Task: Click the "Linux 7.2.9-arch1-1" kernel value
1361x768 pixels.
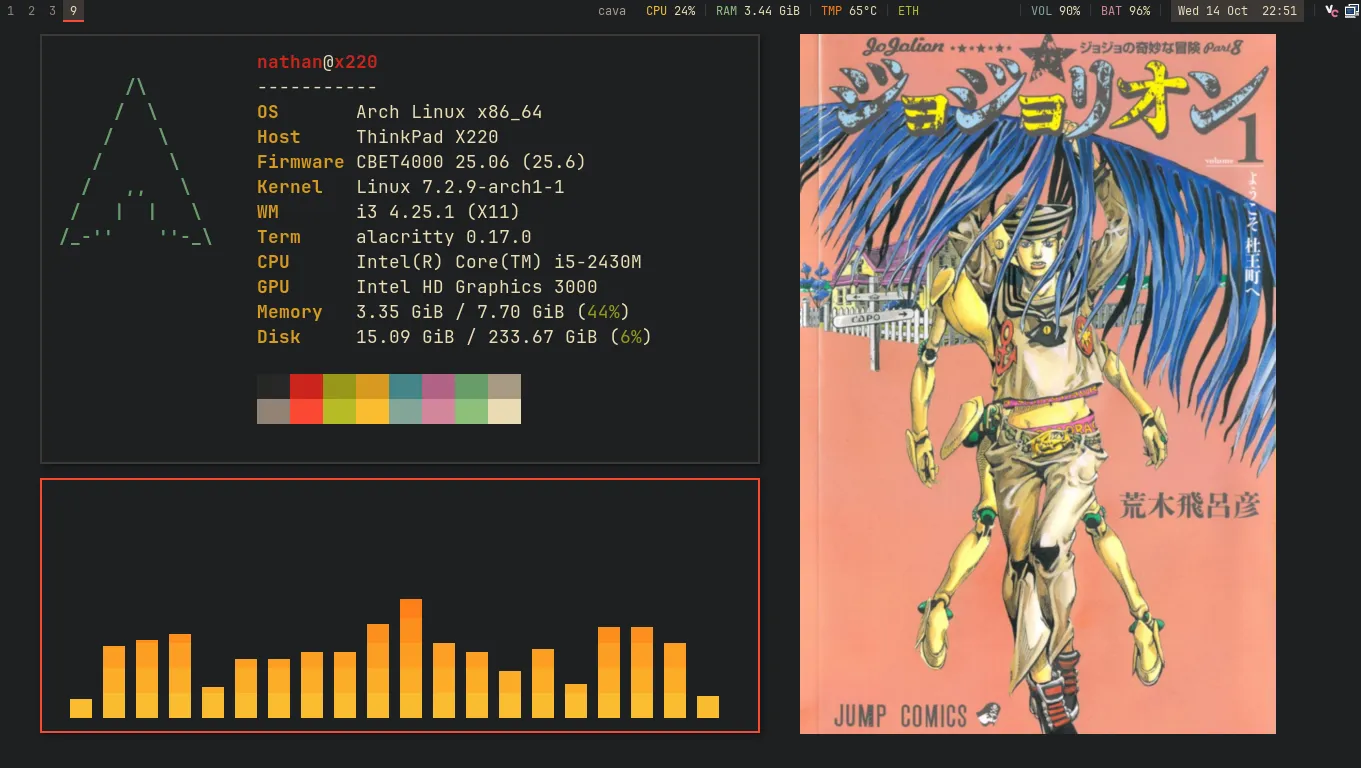Action: pos(460,187)
